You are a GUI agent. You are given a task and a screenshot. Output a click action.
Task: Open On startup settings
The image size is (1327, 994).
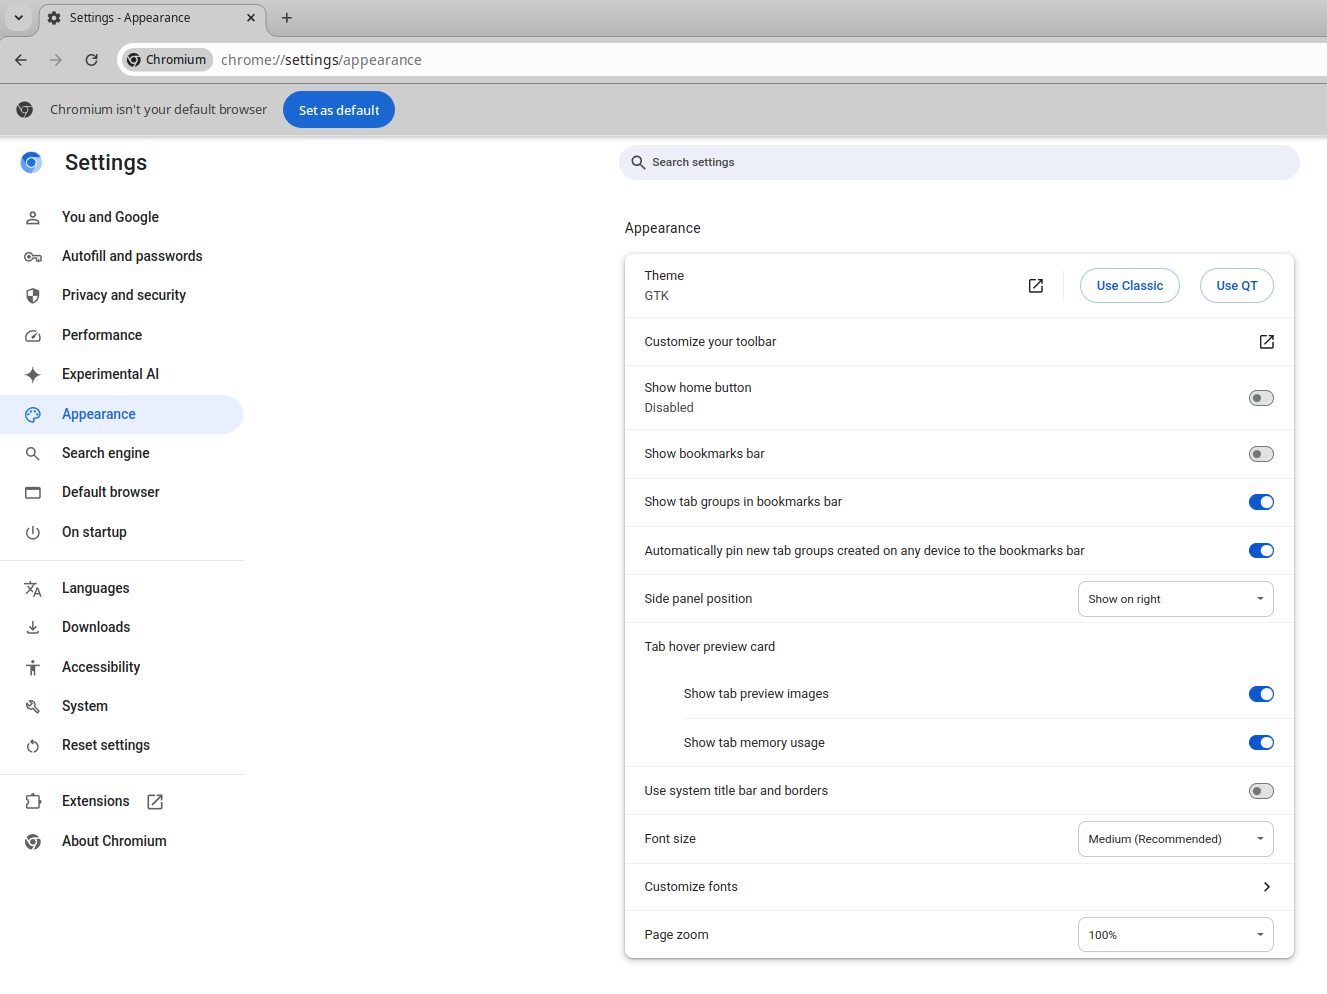coord(121,532)
